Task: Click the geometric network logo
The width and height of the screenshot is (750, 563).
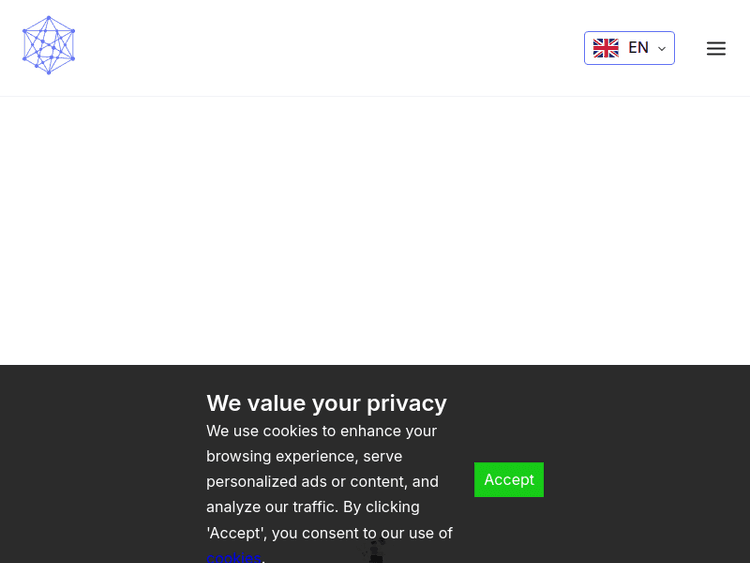Action: coord(48,45)
